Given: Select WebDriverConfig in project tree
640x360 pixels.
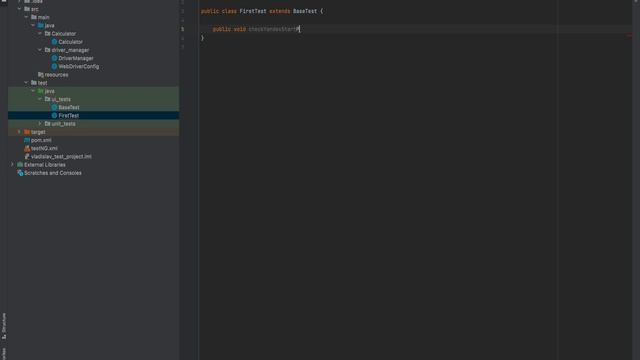Looking at the screenshot, I should 78,67.
